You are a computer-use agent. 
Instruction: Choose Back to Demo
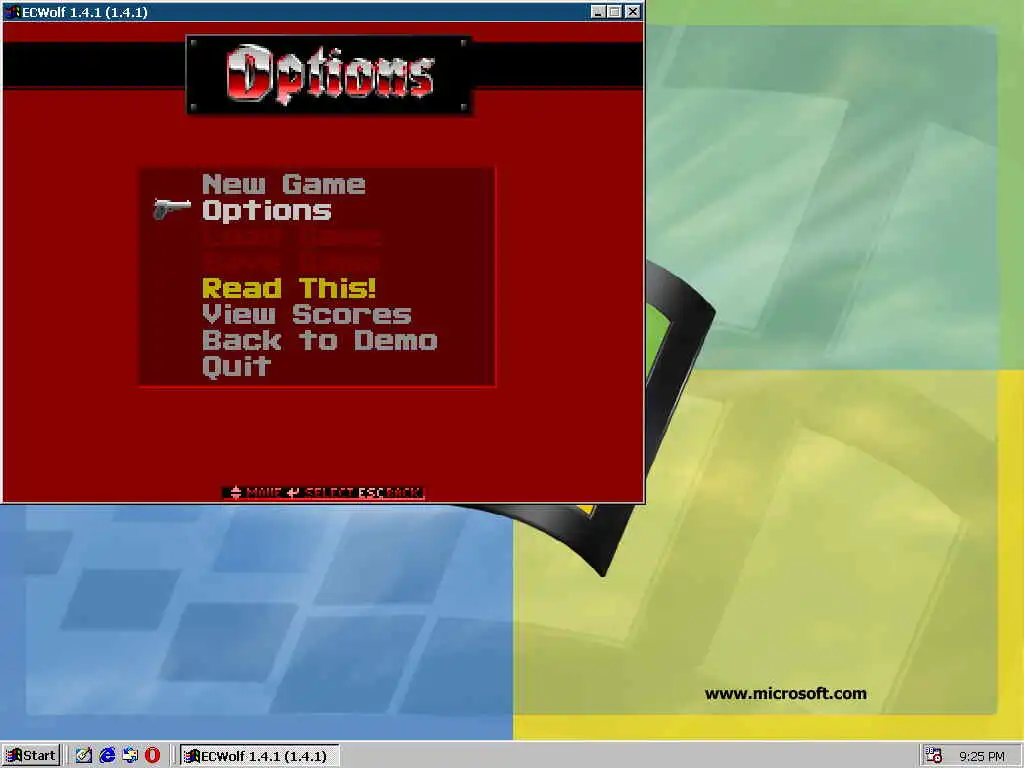(x=319, y=340)
